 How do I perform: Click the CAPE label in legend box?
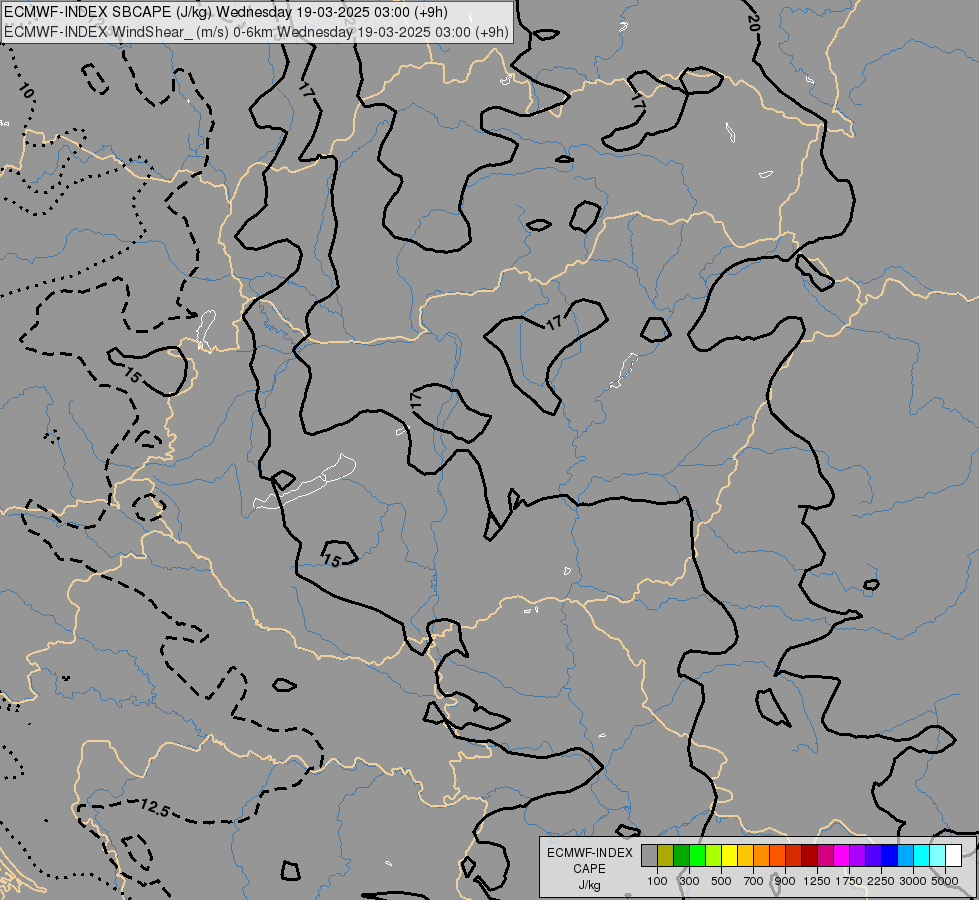(589, 869)
